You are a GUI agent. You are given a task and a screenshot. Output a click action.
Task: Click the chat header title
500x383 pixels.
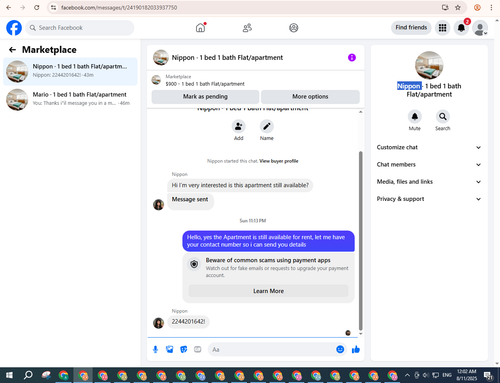point(227,57)
